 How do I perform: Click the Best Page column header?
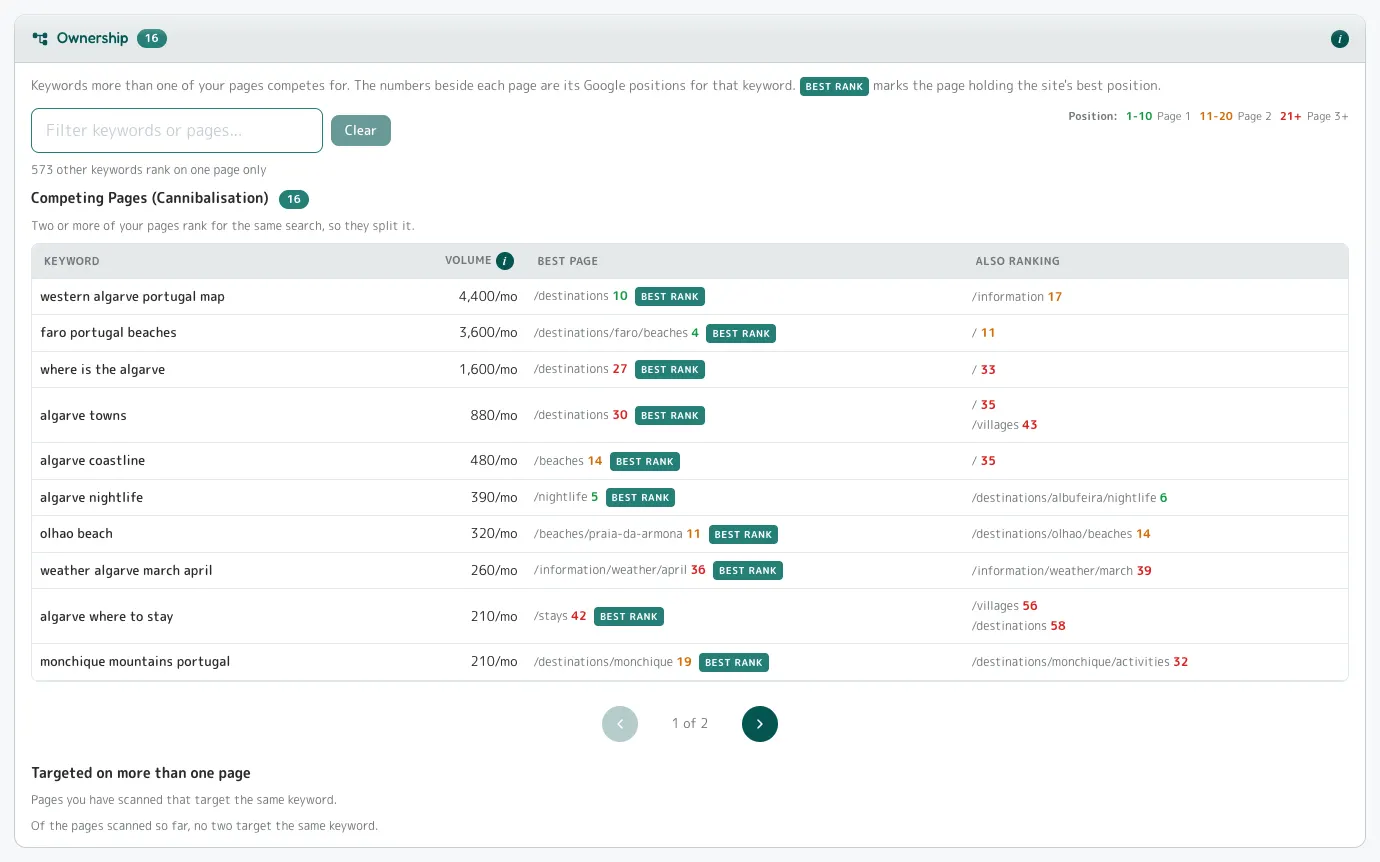pos(567,261)
